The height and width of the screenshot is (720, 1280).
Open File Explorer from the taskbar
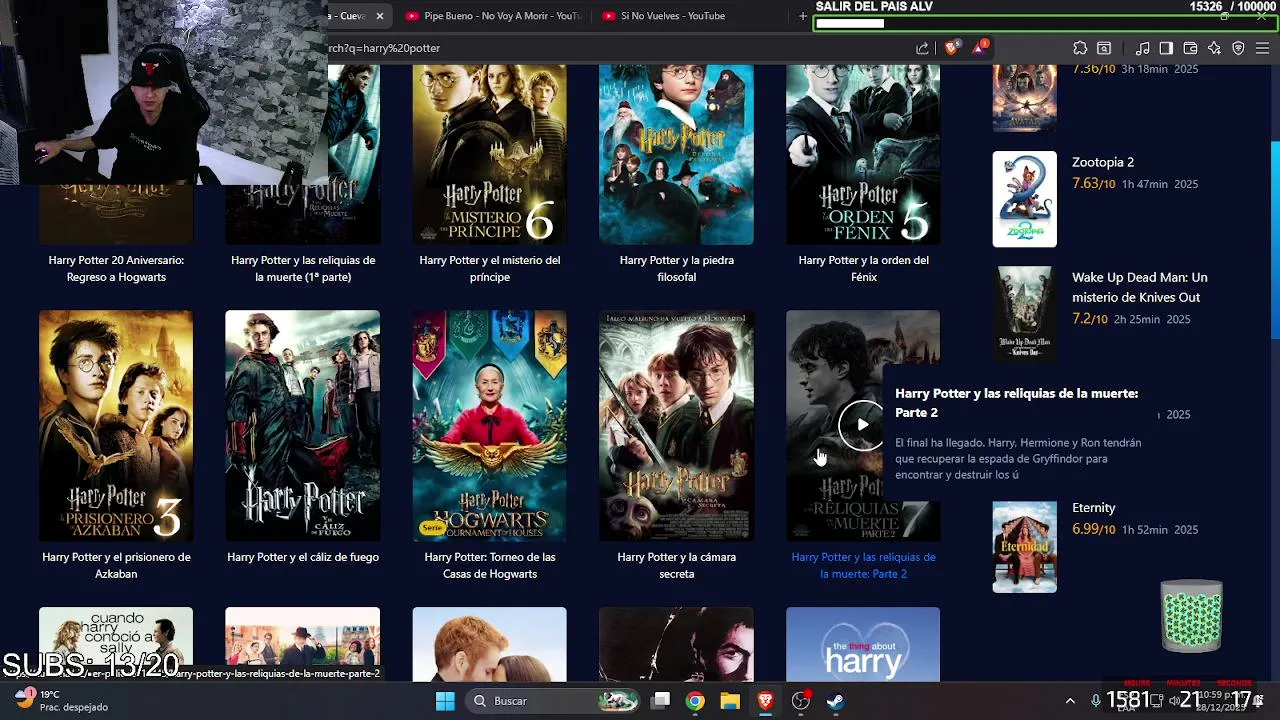coord(730,701)
